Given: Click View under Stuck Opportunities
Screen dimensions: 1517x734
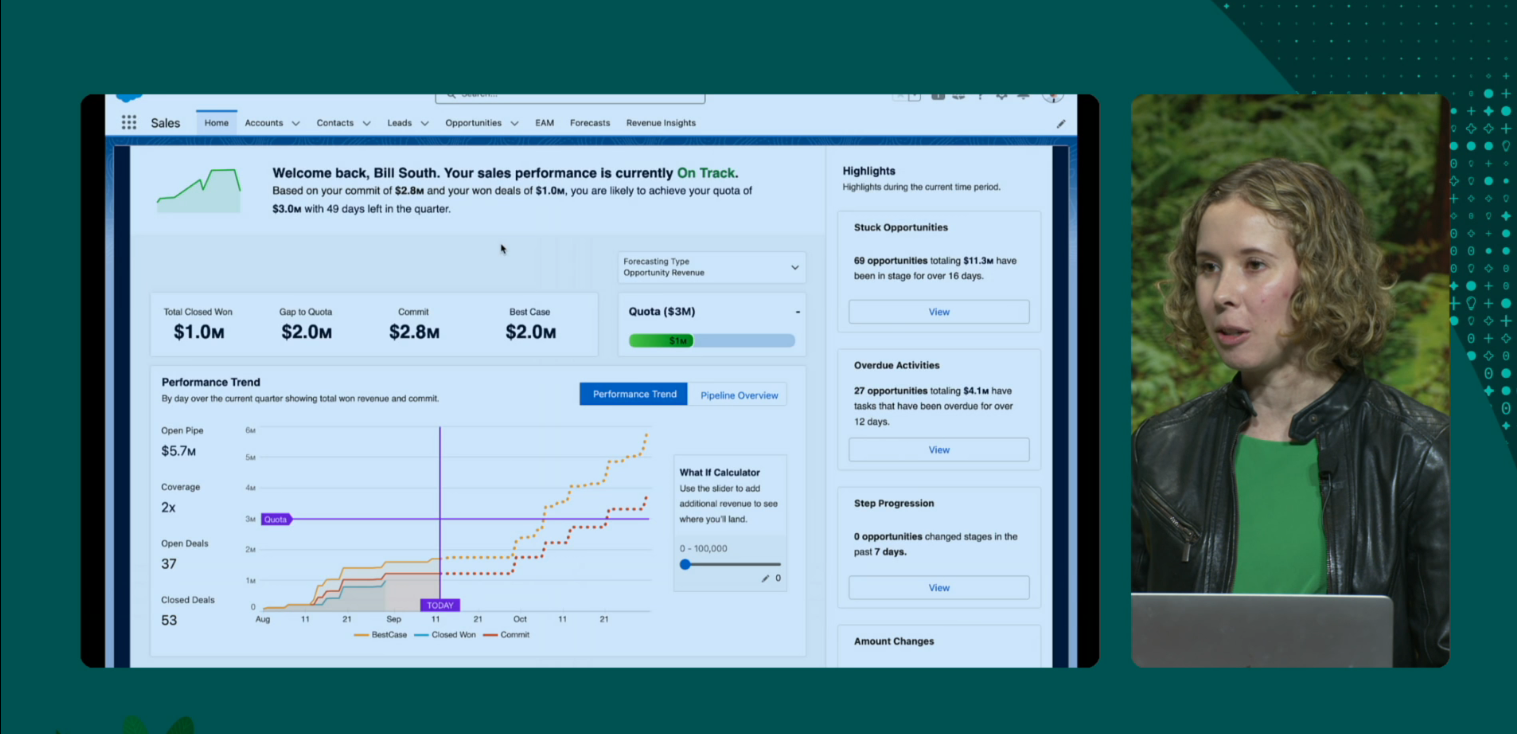Looking at the screenshot, I should coord(939,312).
